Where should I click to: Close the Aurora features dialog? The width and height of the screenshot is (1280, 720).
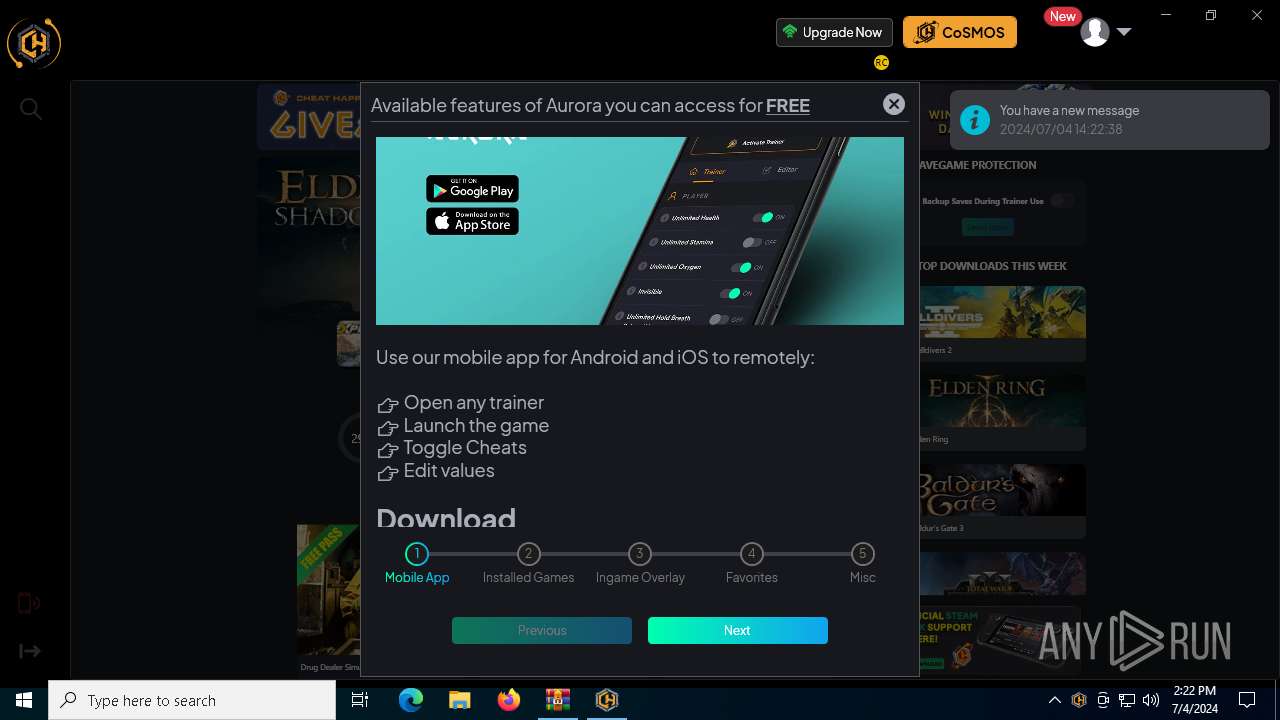click(x=894, y=104)
